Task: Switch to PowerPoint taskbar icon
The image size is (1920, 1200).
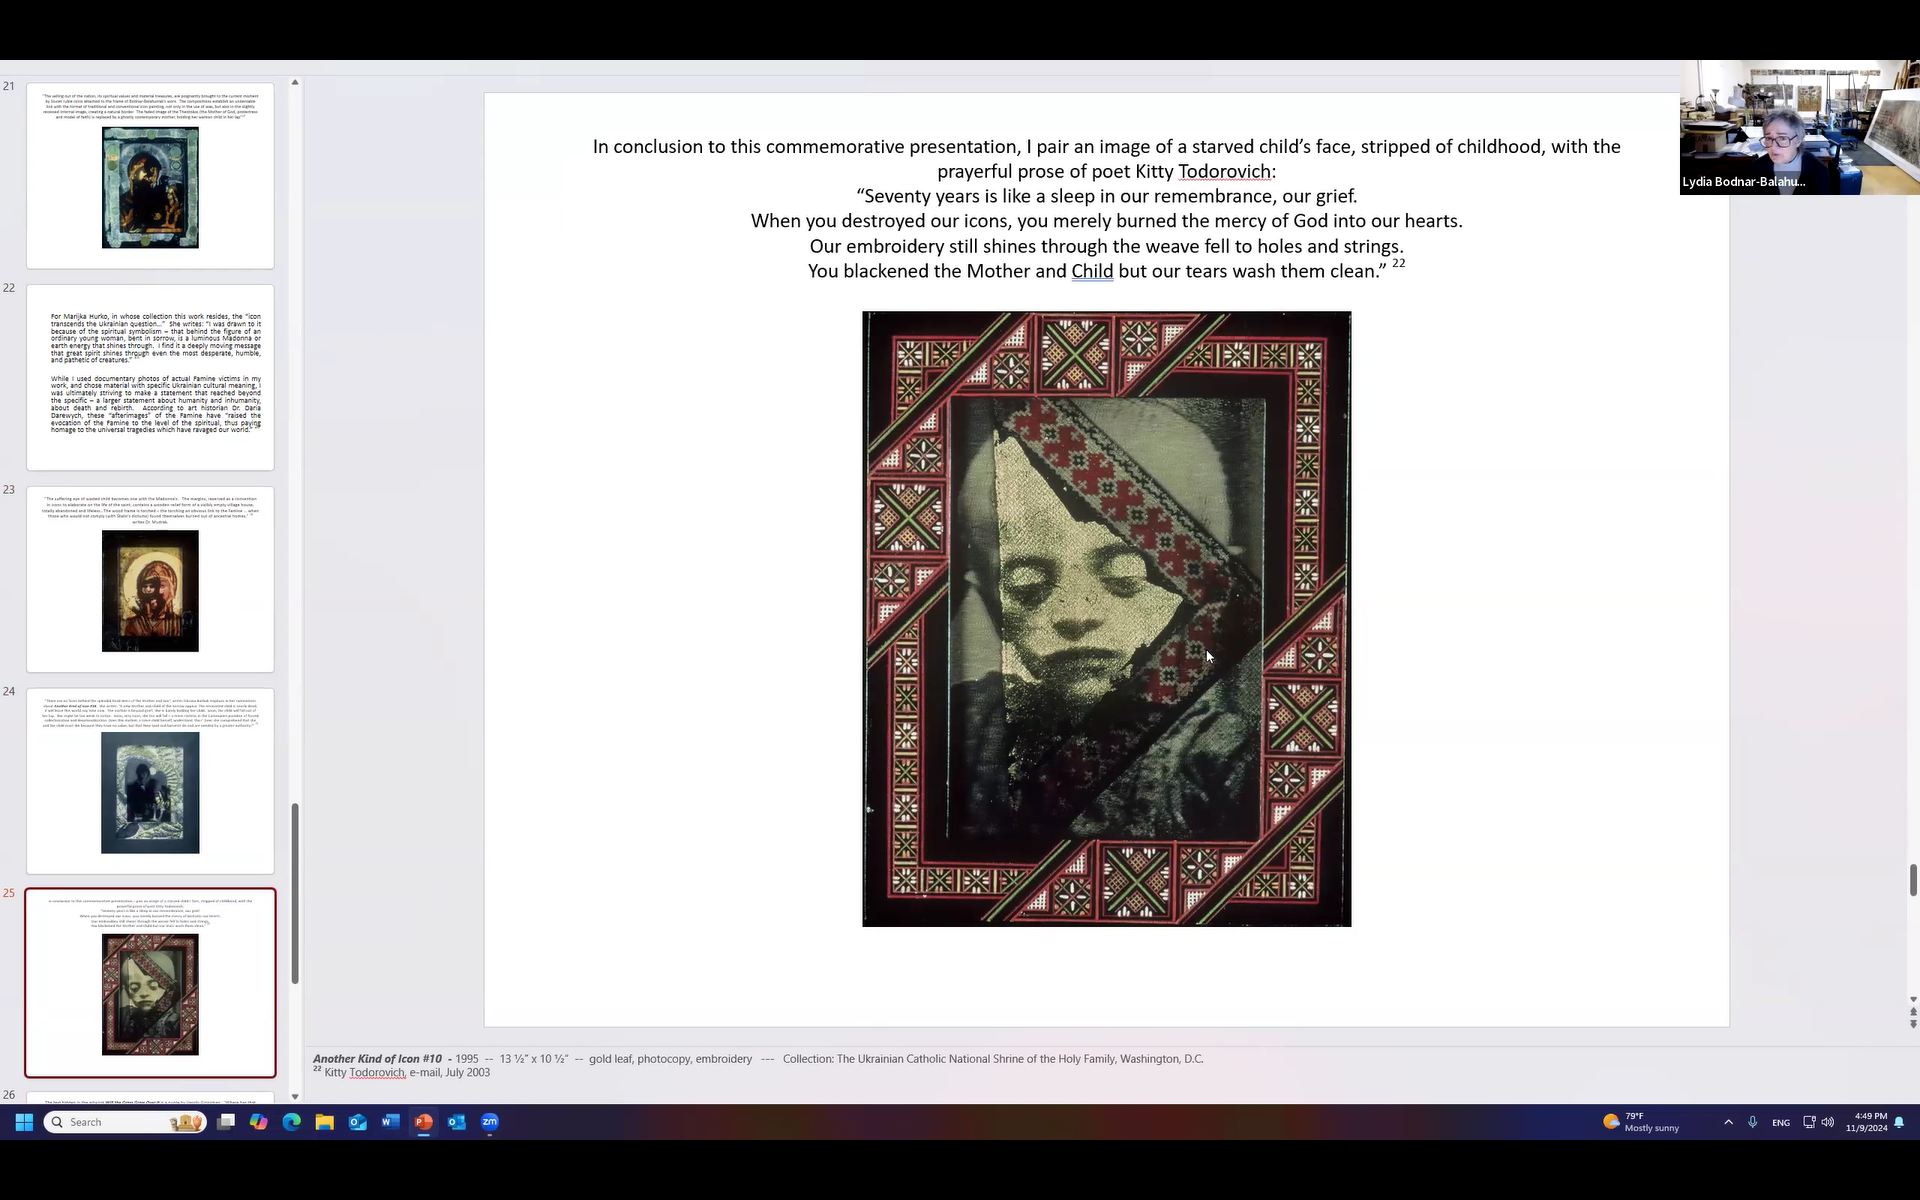Action: tap(424, 1122)
